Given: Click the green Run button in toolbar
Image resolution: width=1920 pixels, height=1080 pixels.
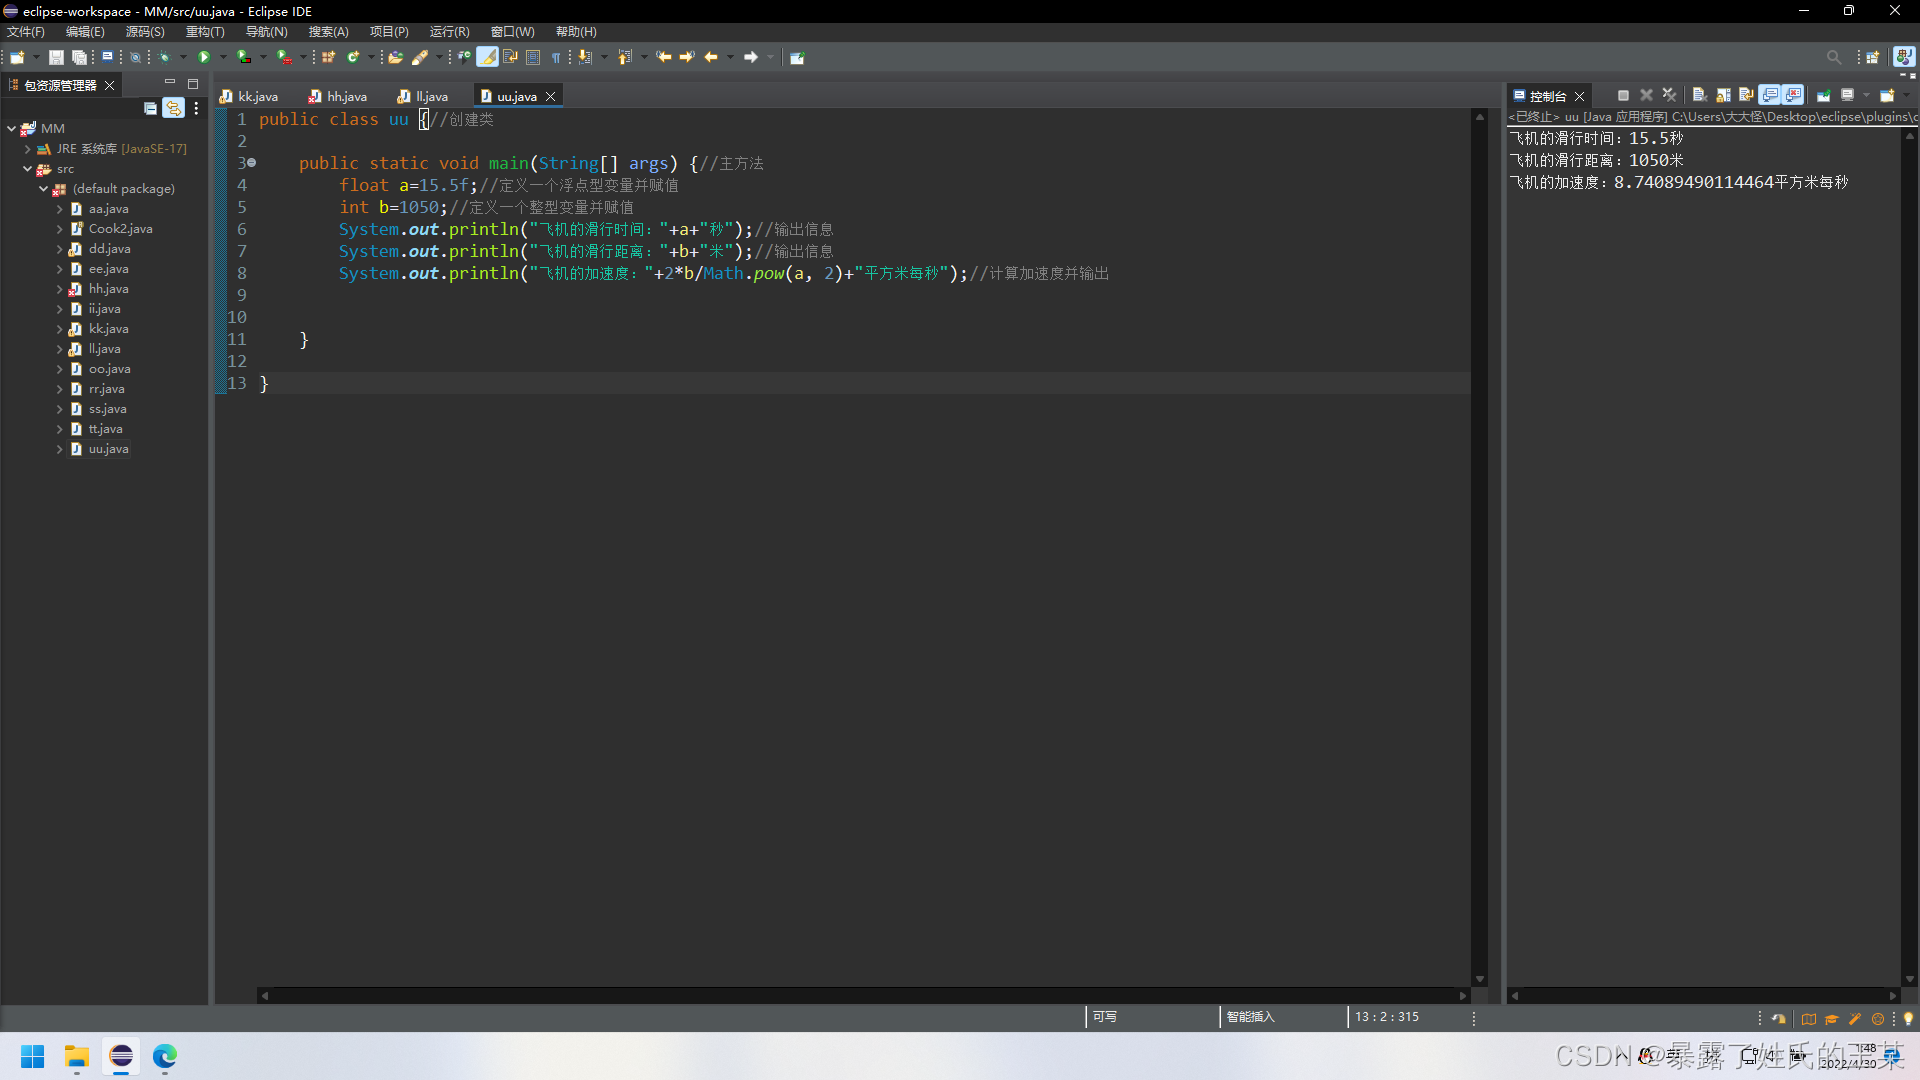Looking at the screenshot, I should pos(204,57).
